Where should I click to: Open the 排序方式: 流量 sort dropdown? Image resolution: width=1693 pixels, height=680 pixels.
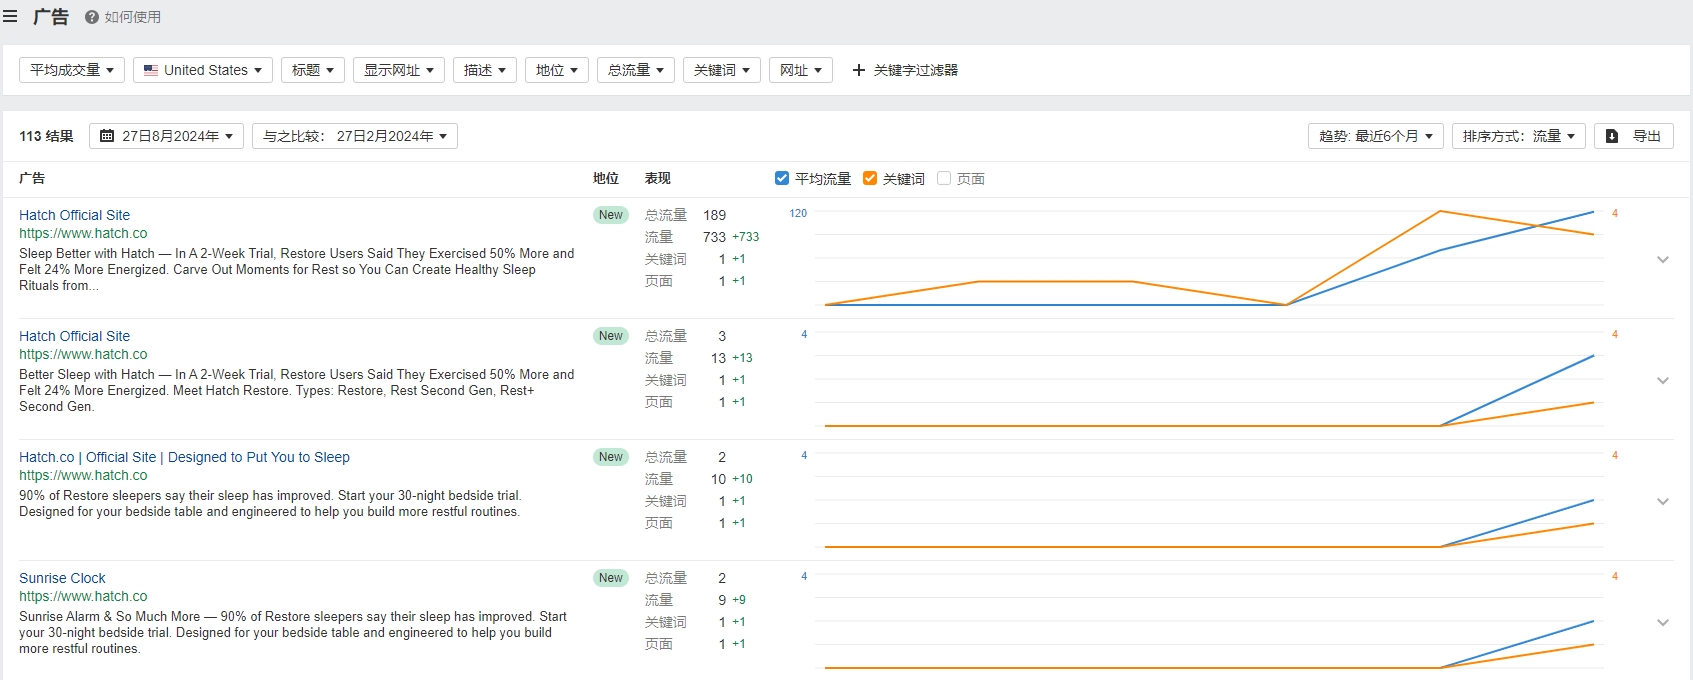1519,136
